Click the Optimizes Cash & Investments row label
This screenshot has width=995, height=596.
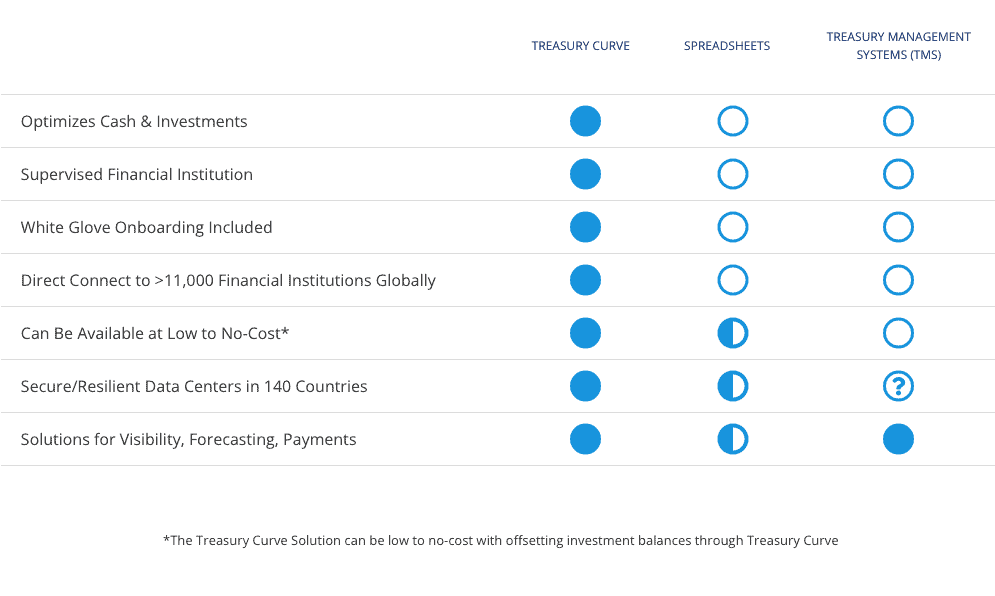134,121
